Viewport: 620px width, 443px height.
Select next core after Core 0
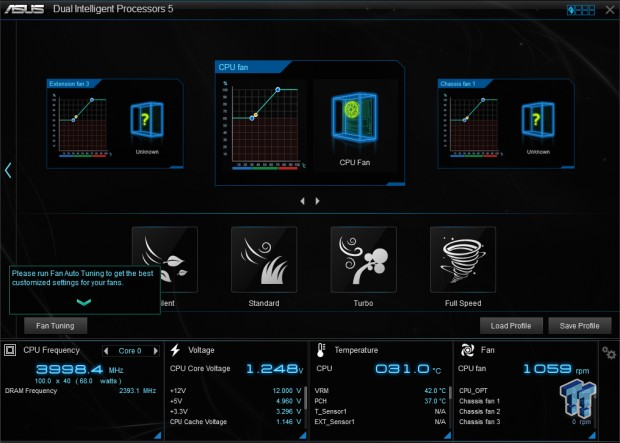pos(156,351)
